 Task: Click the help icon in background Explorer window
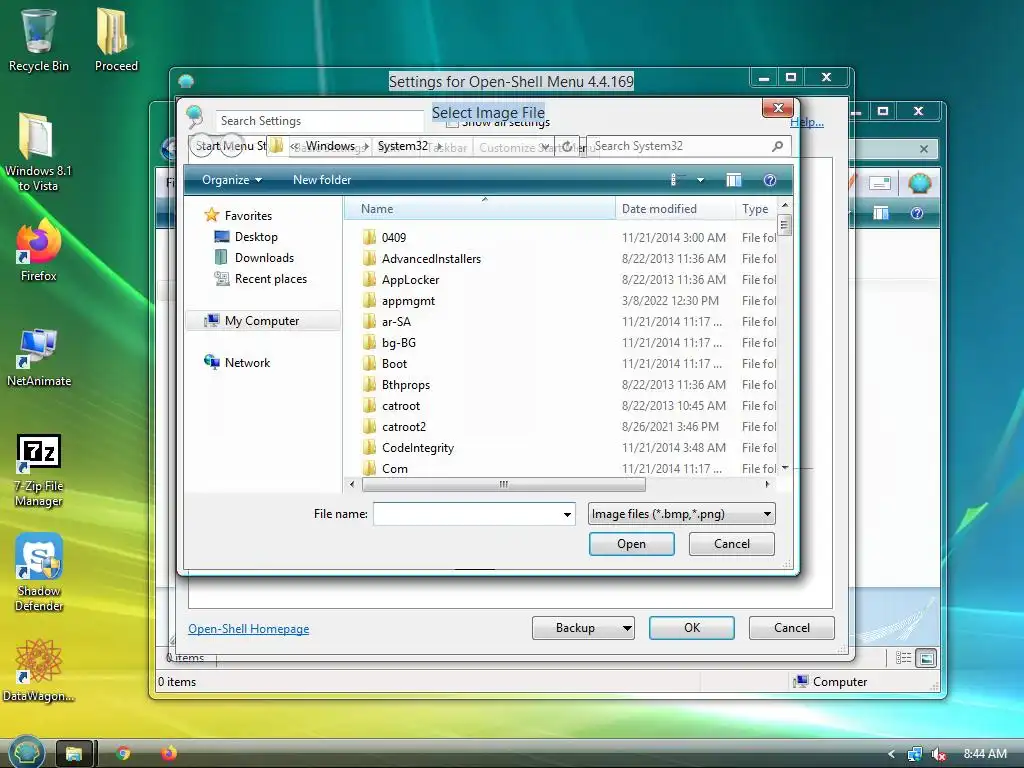pos(917,214)
